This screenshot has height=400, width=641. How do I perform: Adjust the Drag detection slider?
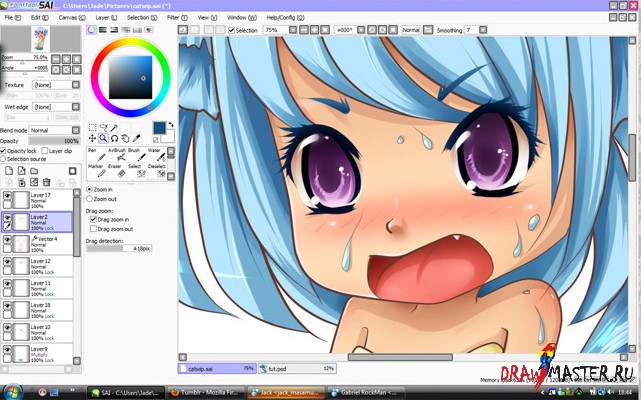pyautogui.click(x=119, y=248)
